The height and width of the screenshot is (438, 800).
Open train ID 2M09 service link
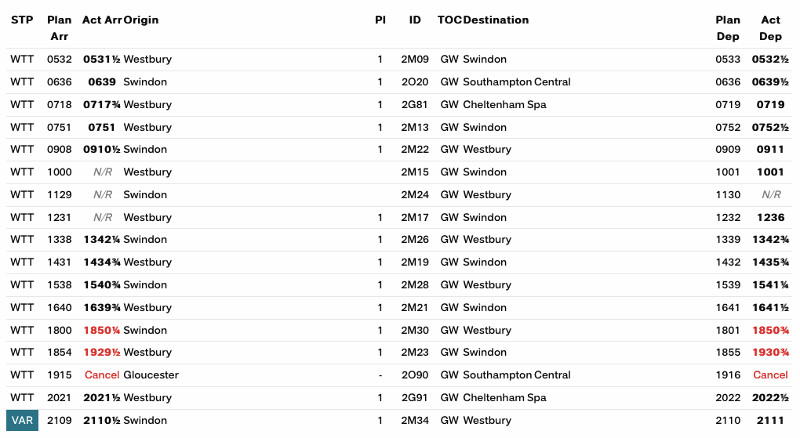click(414, 59)
